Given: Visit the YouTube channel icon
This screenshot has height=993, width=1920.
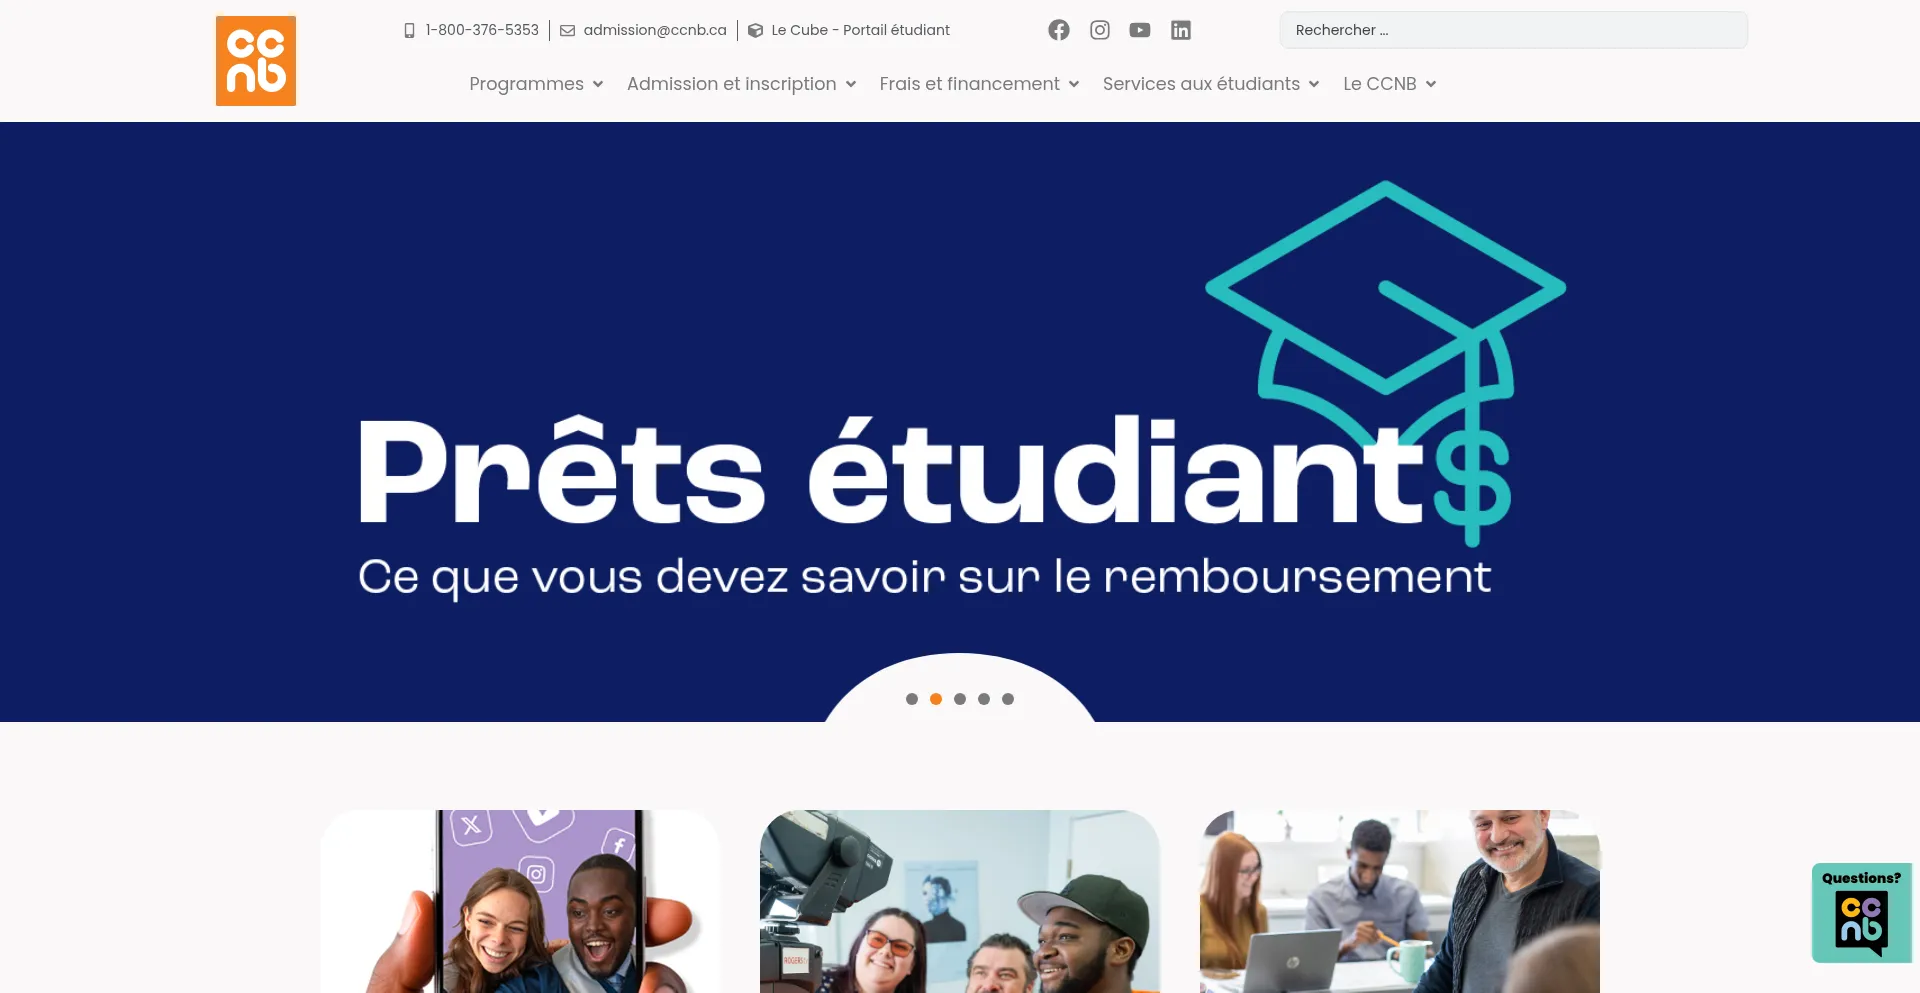Looking at the screenshot, I should [1140, 30].
